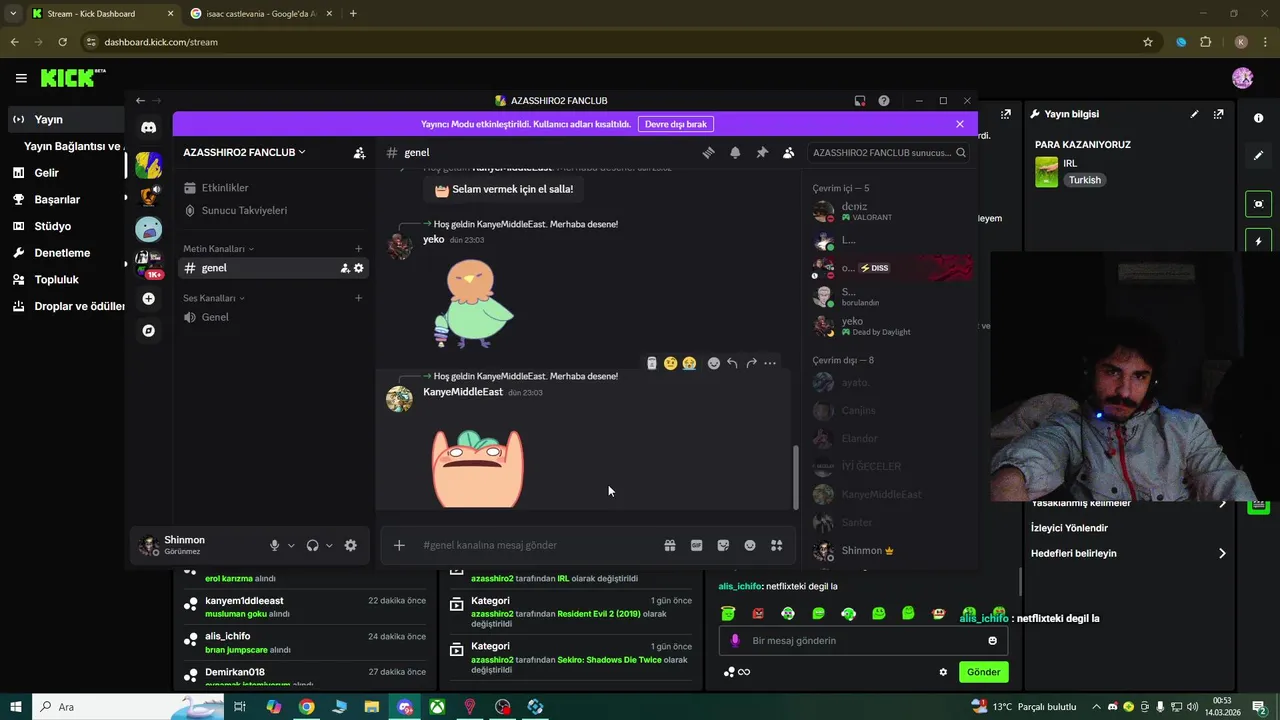Open the Discord help question mark icon
Screen dimensions: 1280x720
(884, 101)
